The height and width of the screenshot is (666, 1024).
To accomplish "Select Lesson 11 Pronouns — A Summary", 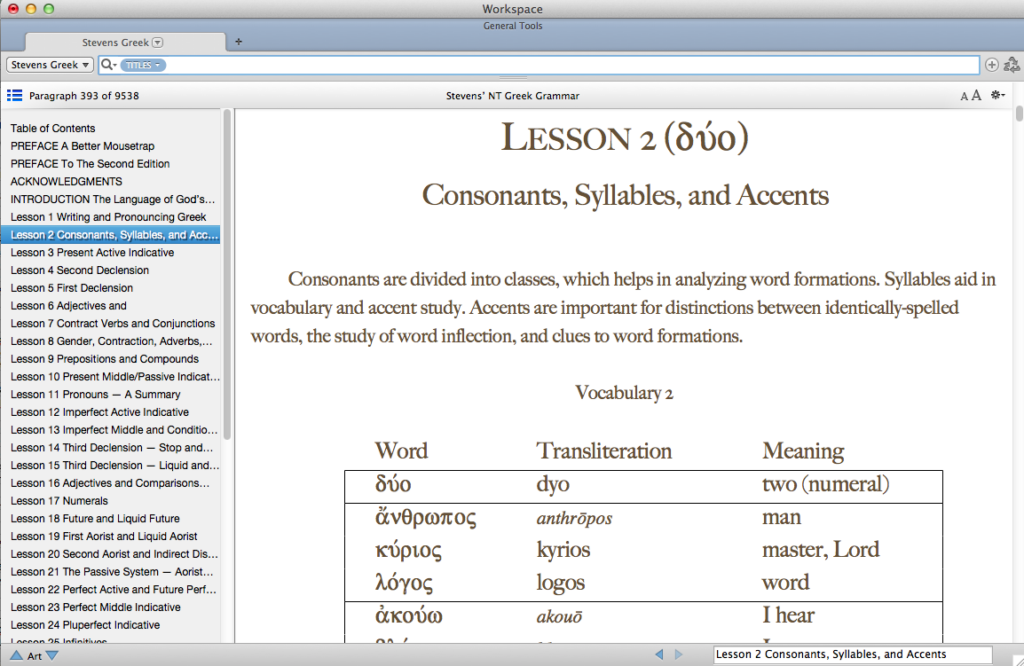I will tap(110, 394).
